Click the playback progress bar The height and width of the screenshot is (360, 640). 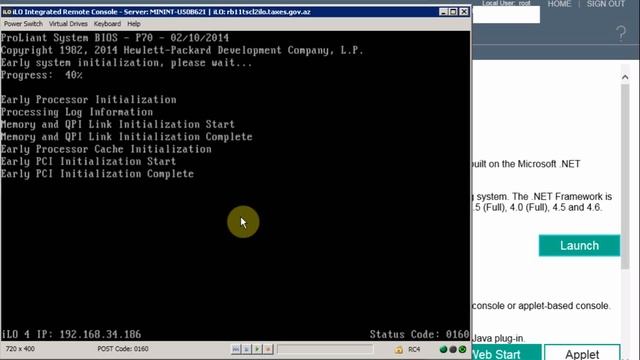tap(325, 349)
